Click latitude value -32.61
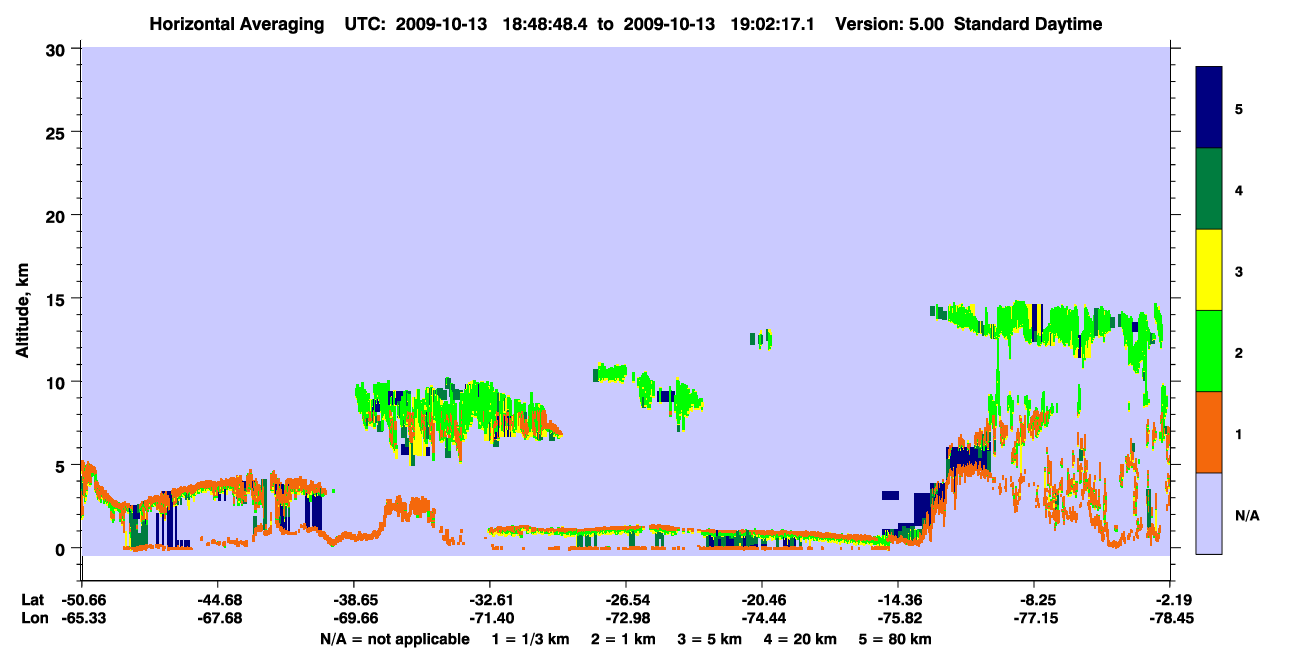The width and height of the screenshot is (1300, 667). (x=489, y=600)
